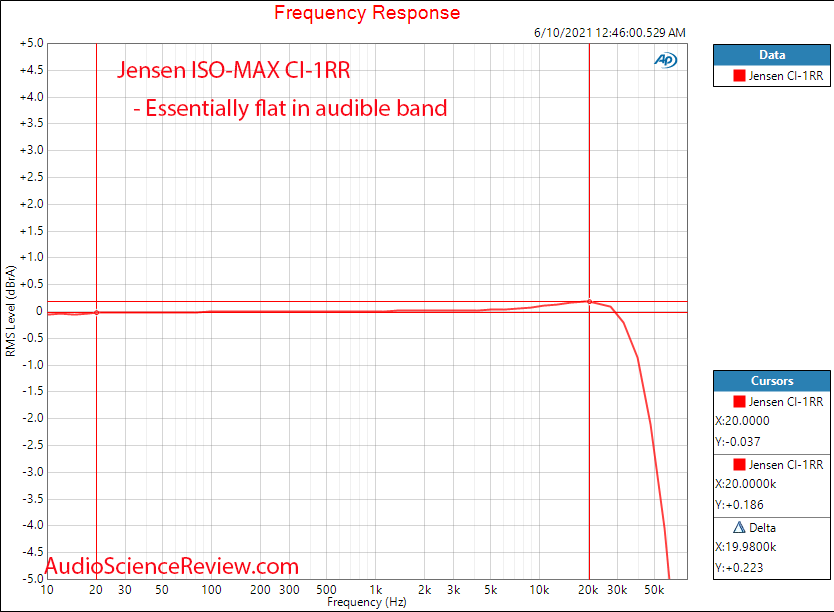This screenshot has width=834, height=612.
Task: Click the Delta triangle icon
Action: [739, 527]
